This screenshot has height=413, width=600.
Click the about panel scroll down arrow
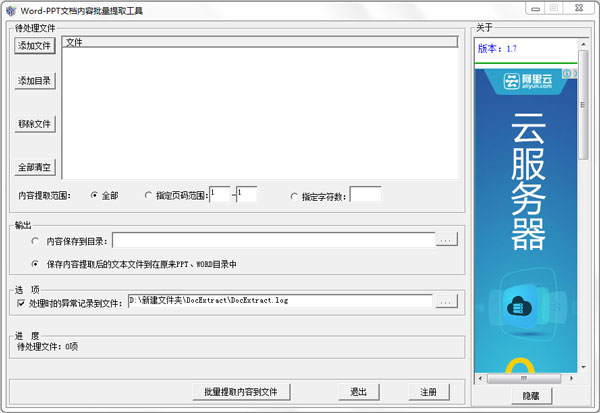pos(583,367)
